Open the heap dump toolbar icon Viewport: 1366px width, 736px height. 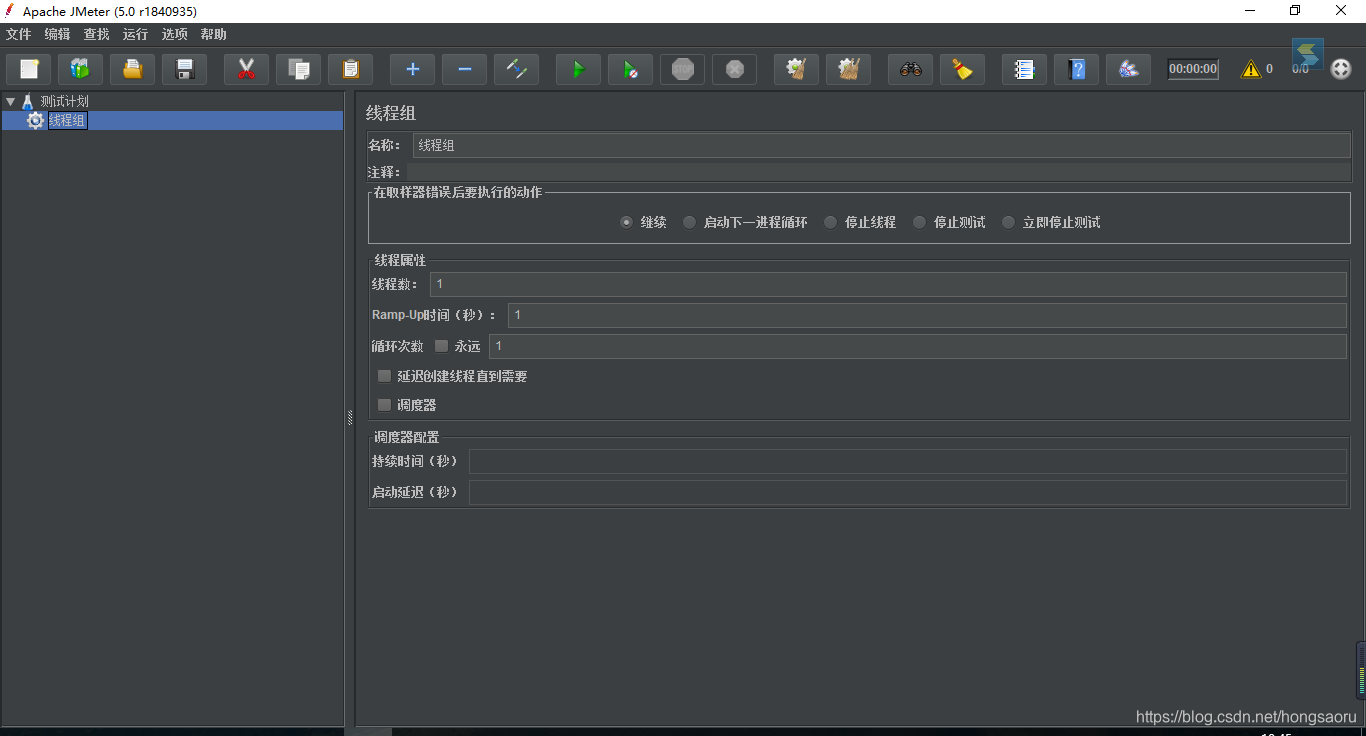[x=1128, y=69]
